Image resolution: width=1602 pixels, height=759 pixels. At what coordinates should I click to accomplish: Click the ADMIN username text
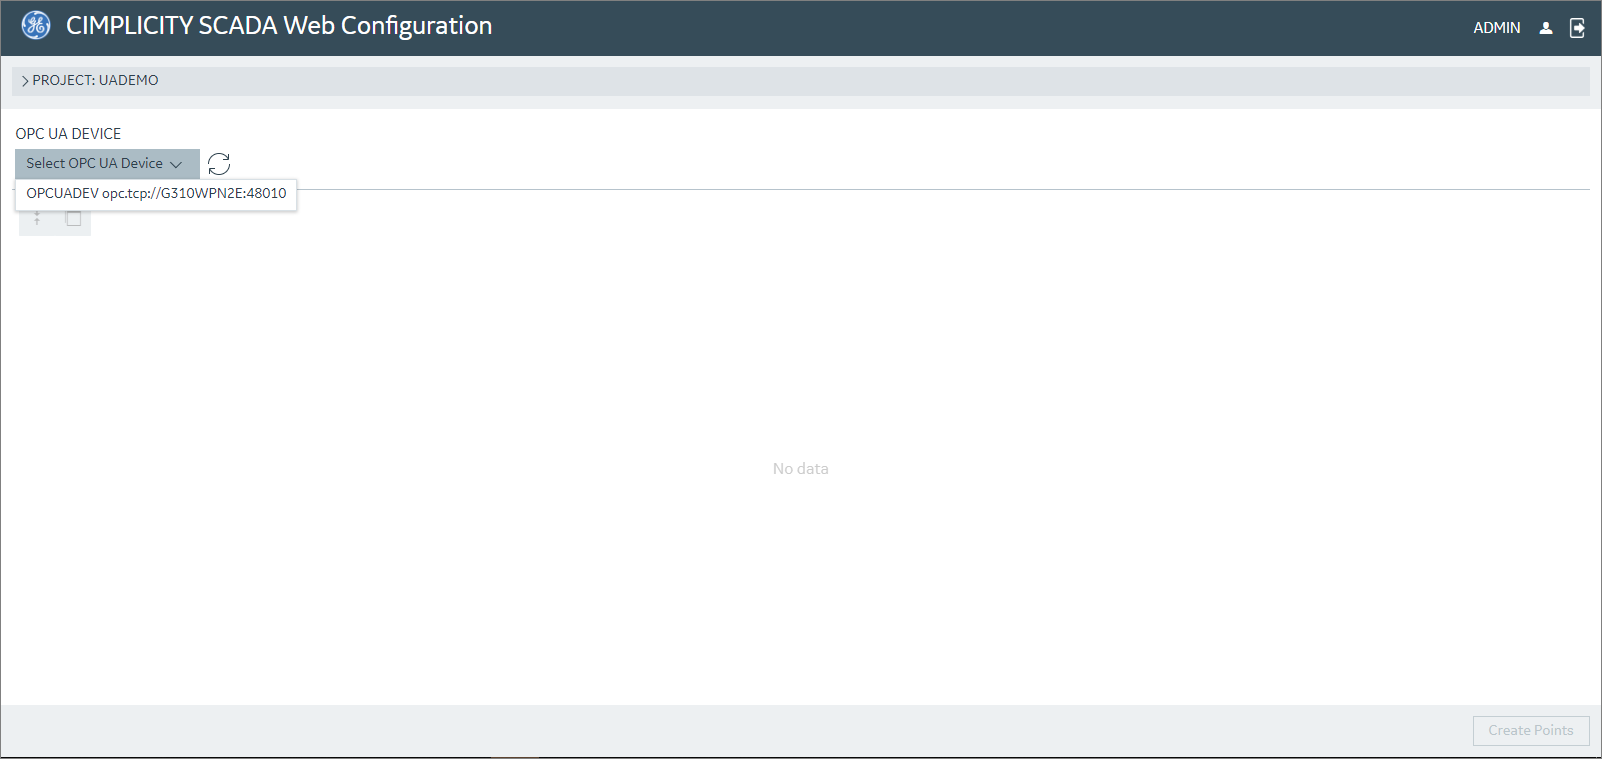click(x=1496, y=28)
